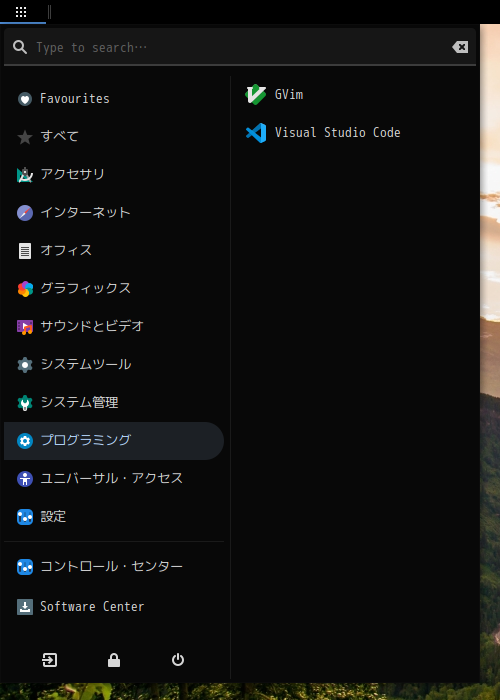Click the Software Center download icon
Image resolution: width=500 pixels, height=700 pixels.
pyautogui.click(x=25, y=607)
